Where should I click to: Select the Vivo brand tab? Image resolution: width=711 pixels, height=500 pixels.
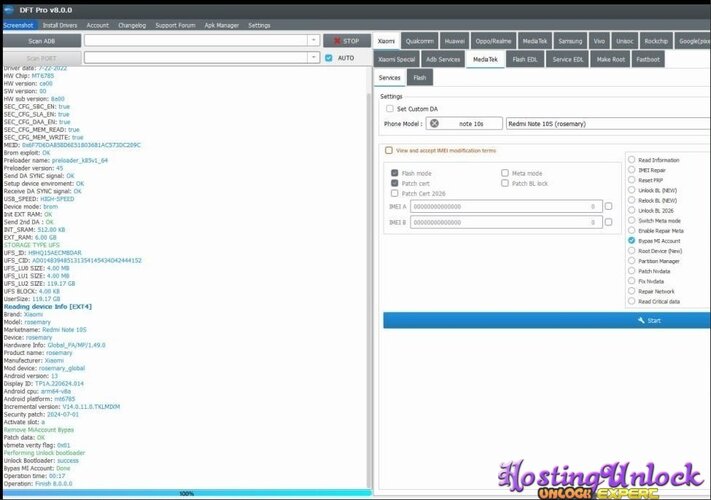click(599, 41)
